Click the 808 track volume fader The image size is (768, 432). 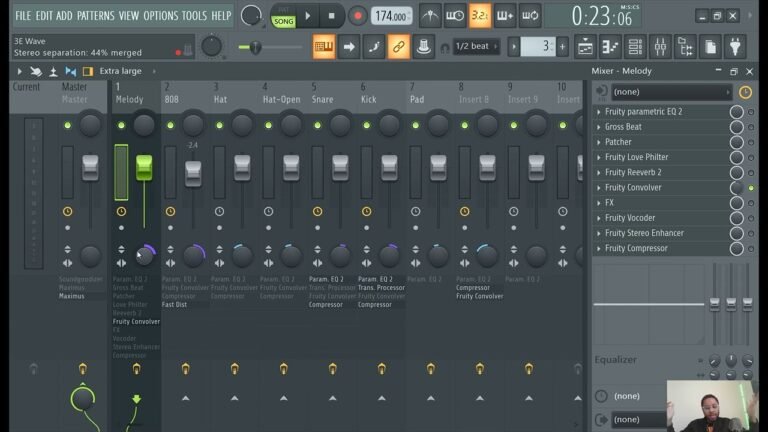(x=193, y=173)
